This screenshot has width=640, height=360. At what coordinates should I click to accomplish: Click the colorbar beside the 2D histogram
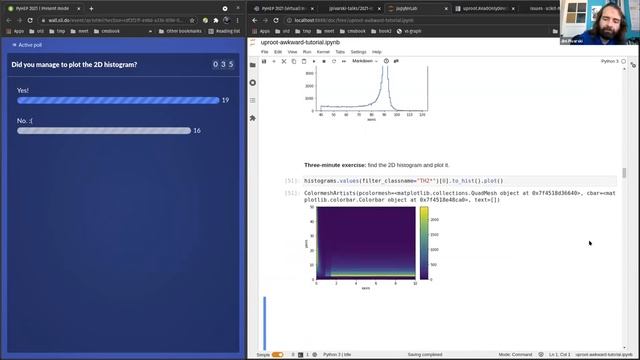[x=424, y=243]
